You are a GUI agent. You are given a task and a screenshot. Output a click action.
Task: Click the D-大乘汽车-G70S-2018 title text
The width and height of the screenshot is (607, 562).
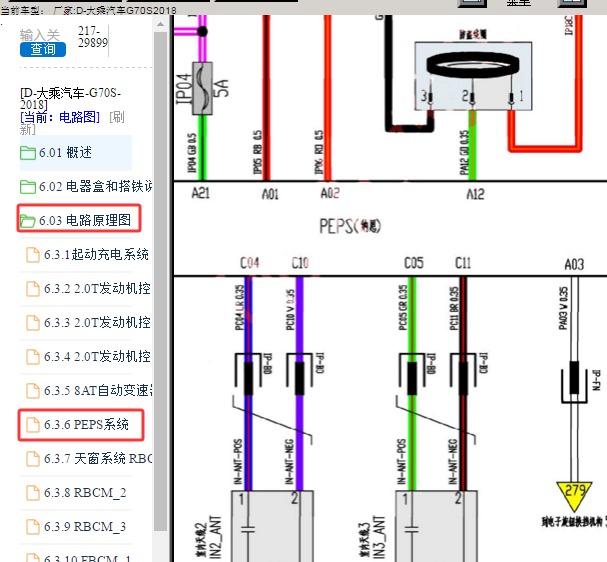click(70, 99)
